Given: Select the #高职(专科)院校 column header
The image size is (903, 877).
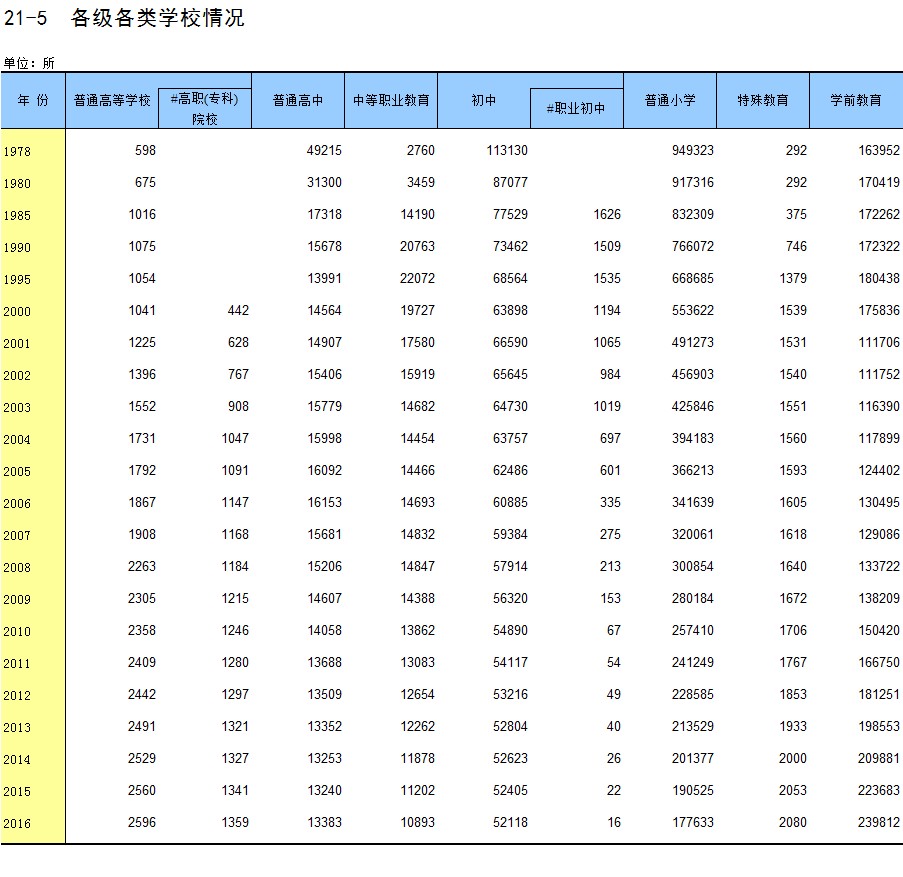Looking at the screenshot, I should coord(204,108).
